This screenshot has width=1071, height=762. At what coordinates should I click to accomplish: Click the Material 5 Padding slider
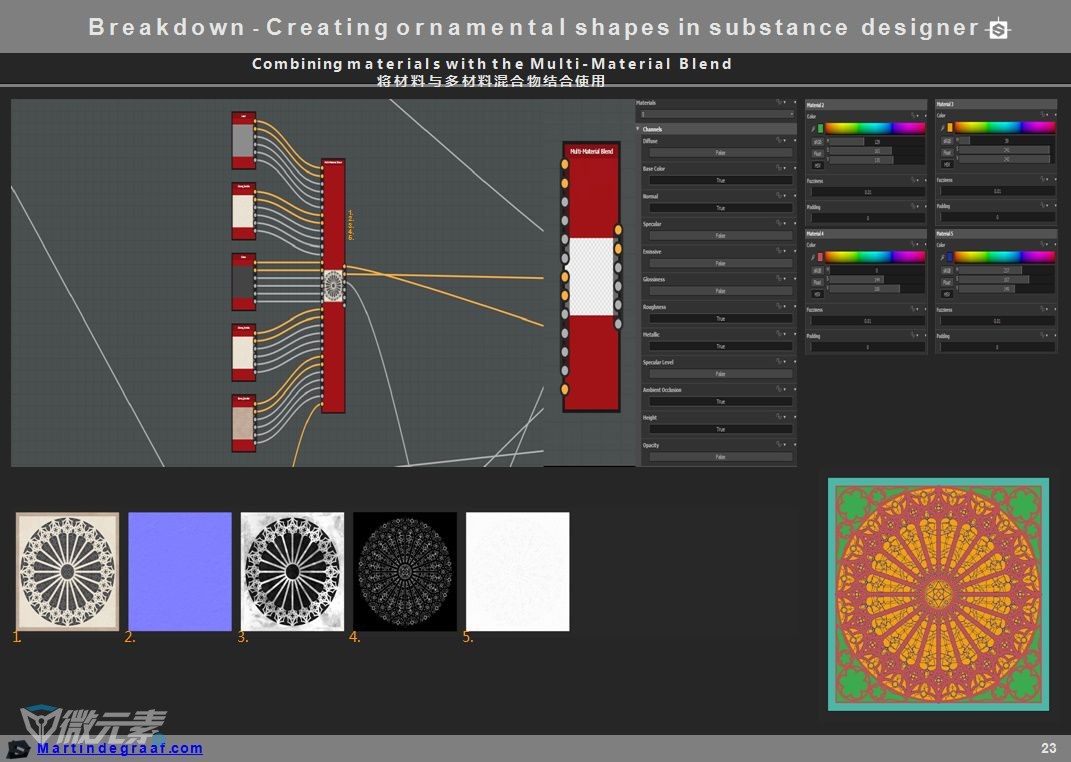coord(997,347)
